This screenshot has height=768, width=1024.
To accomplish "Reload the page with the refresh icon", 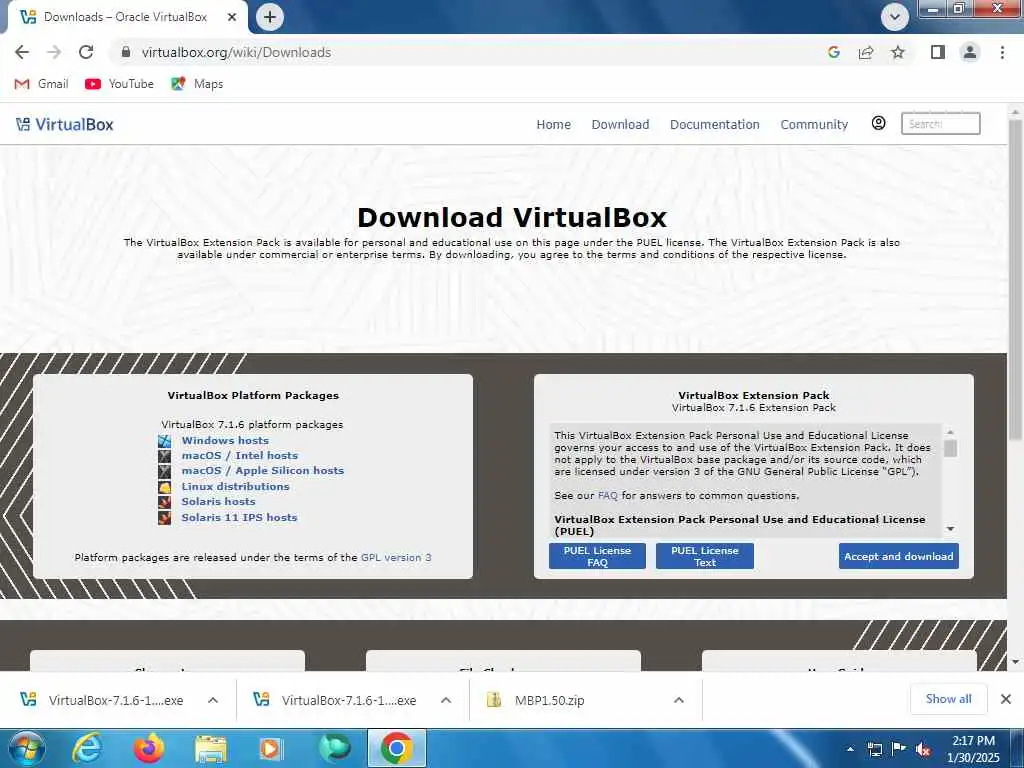I will click(86, 52).
